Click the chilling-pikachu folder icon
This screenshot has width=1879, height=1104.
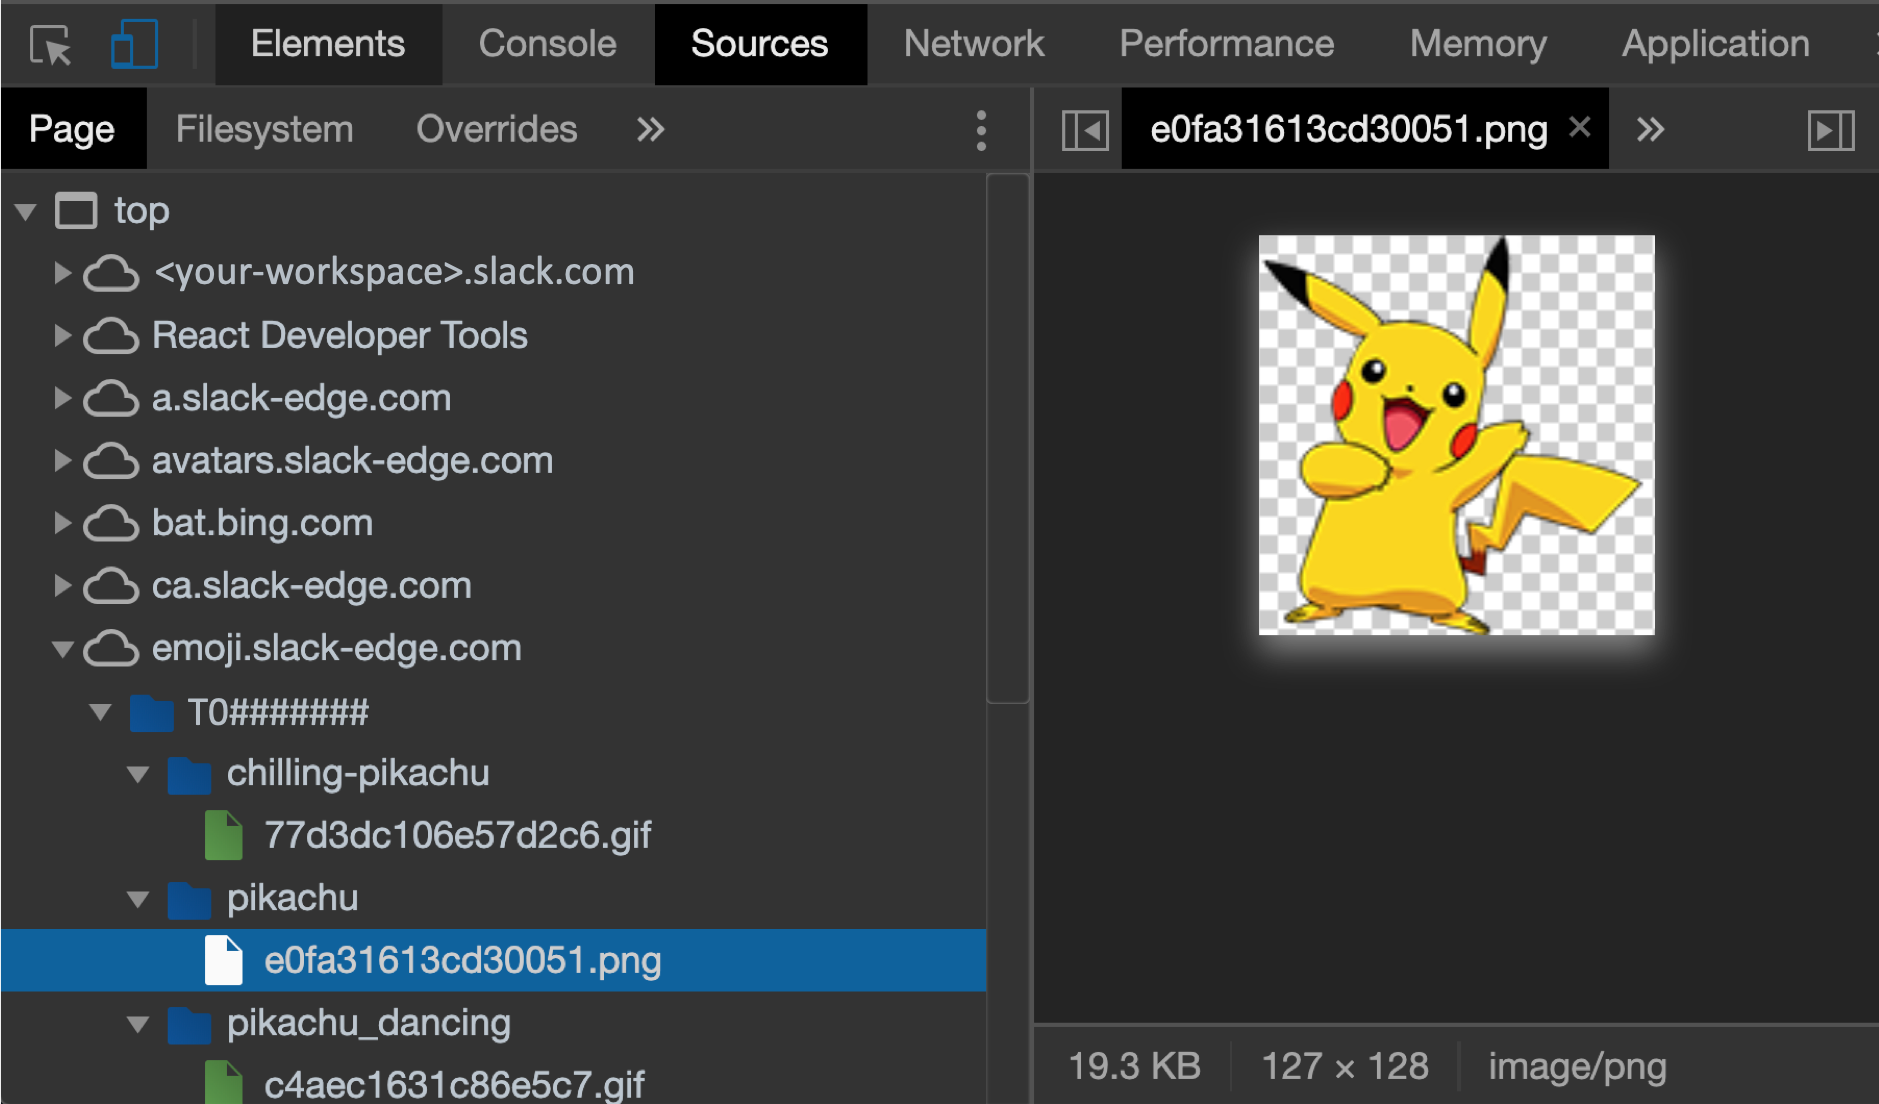point(189,775)
